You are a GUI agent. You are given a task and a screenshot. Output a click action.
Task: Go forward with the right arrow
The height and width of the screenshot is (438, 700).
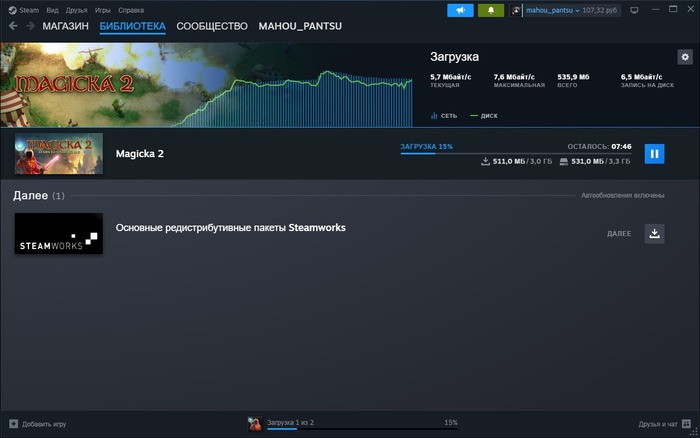point(30,26)
